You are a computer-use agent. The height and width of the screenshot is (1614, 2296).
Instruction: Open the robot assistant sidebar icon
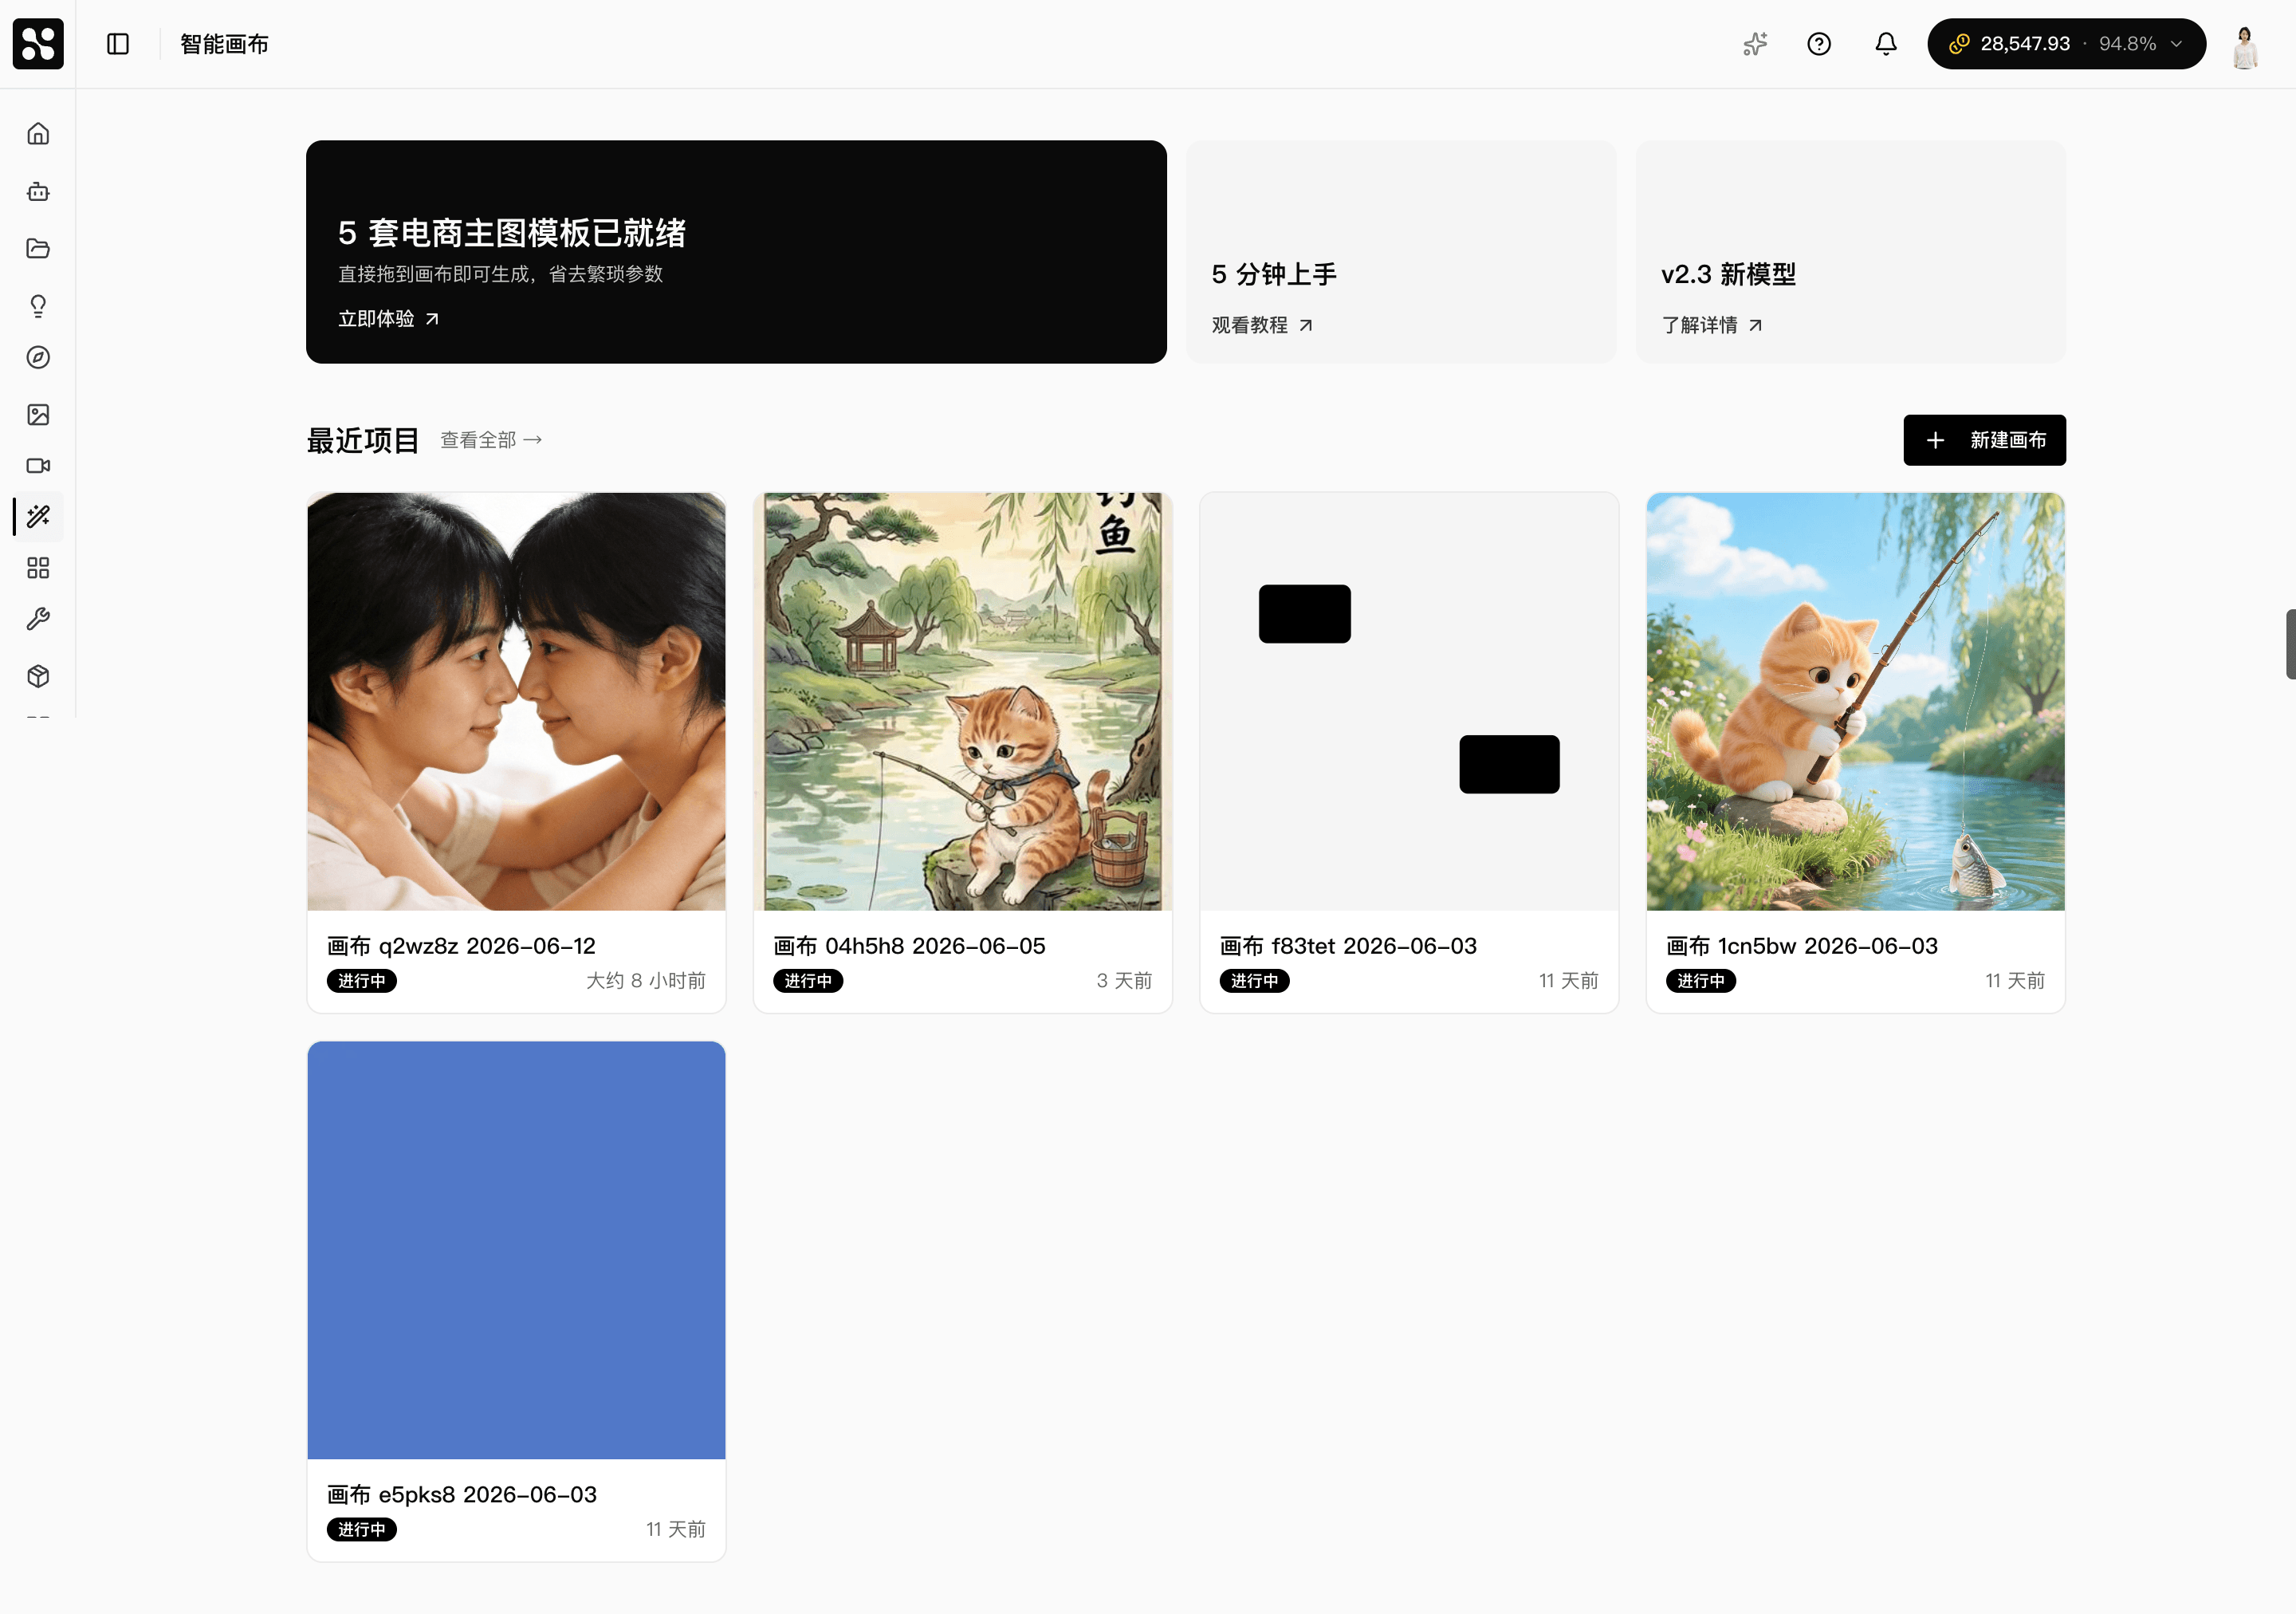pos(38,191)
